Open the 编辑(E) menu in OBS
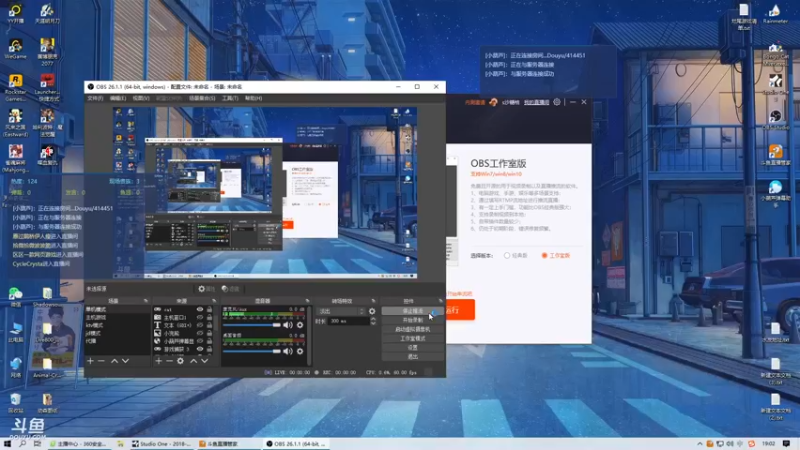This screenshot has height=450, width=800. [118, 98]
